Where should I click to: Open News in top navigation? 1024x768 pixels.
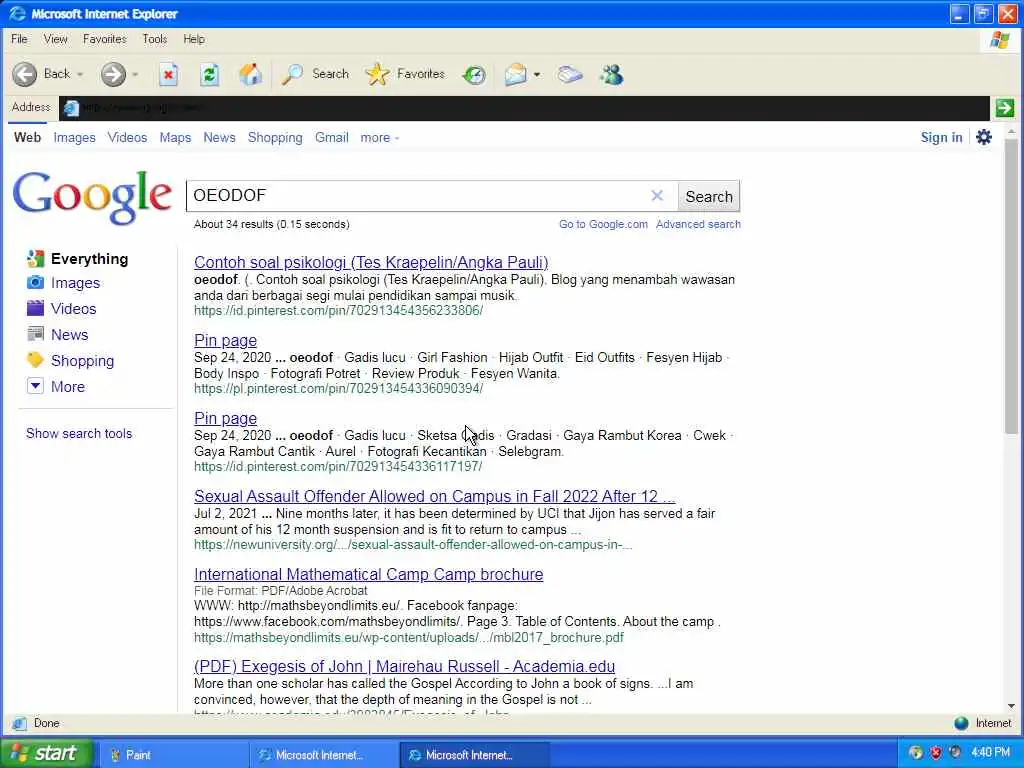tap(219, 138)
